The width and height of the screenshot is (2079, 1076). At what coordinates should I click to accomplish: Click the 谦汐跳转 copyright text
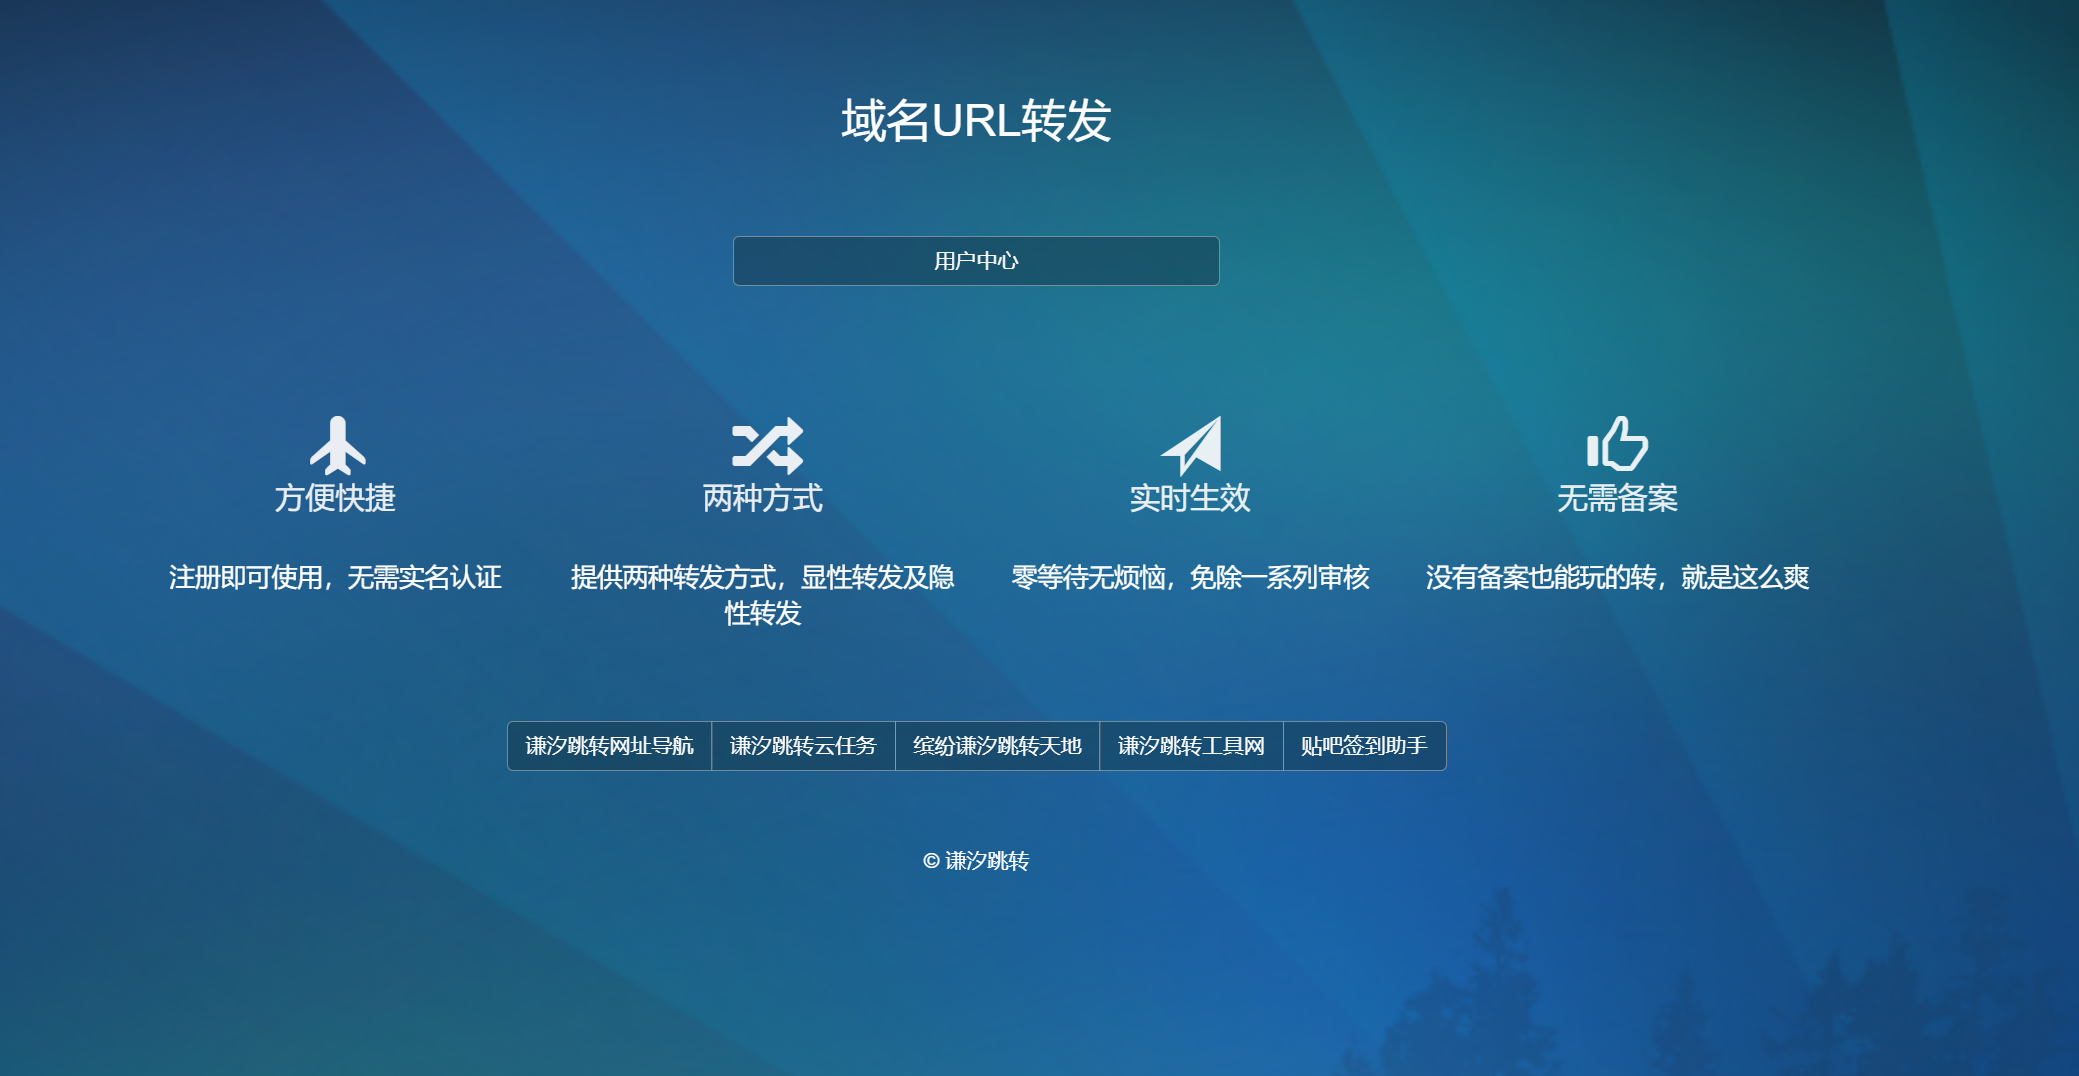(x=977, y=861)
